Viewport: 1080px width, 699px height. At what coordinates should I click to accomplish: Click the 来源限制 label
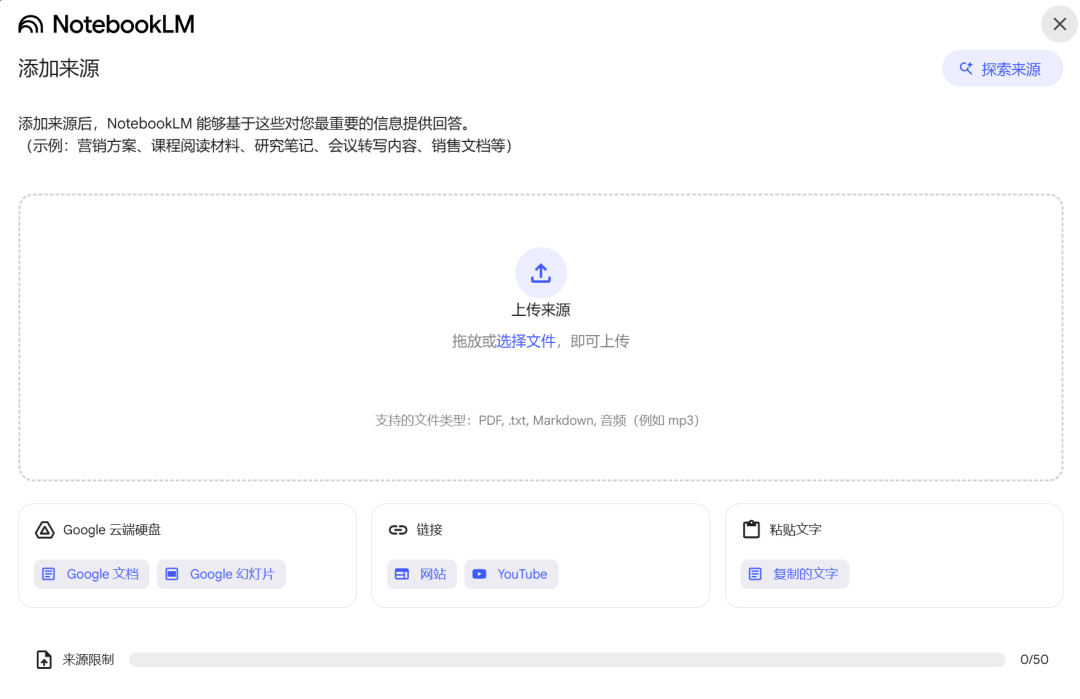88,660
